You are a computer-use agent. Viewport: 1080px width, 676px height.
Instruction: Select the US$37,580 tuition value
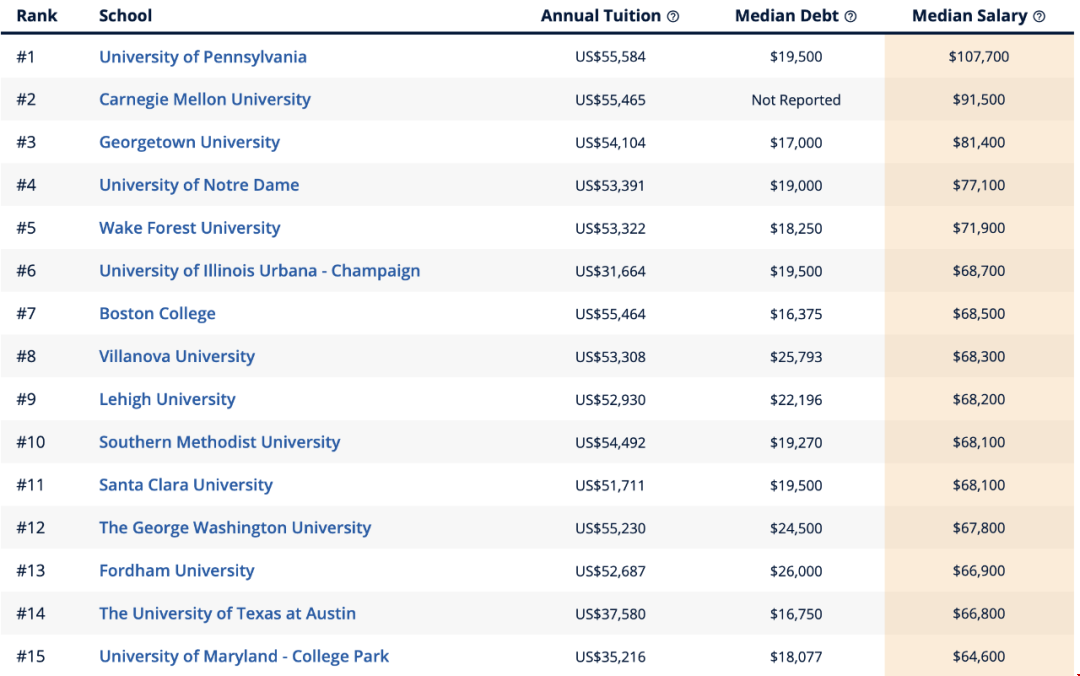tap(610, 613)
